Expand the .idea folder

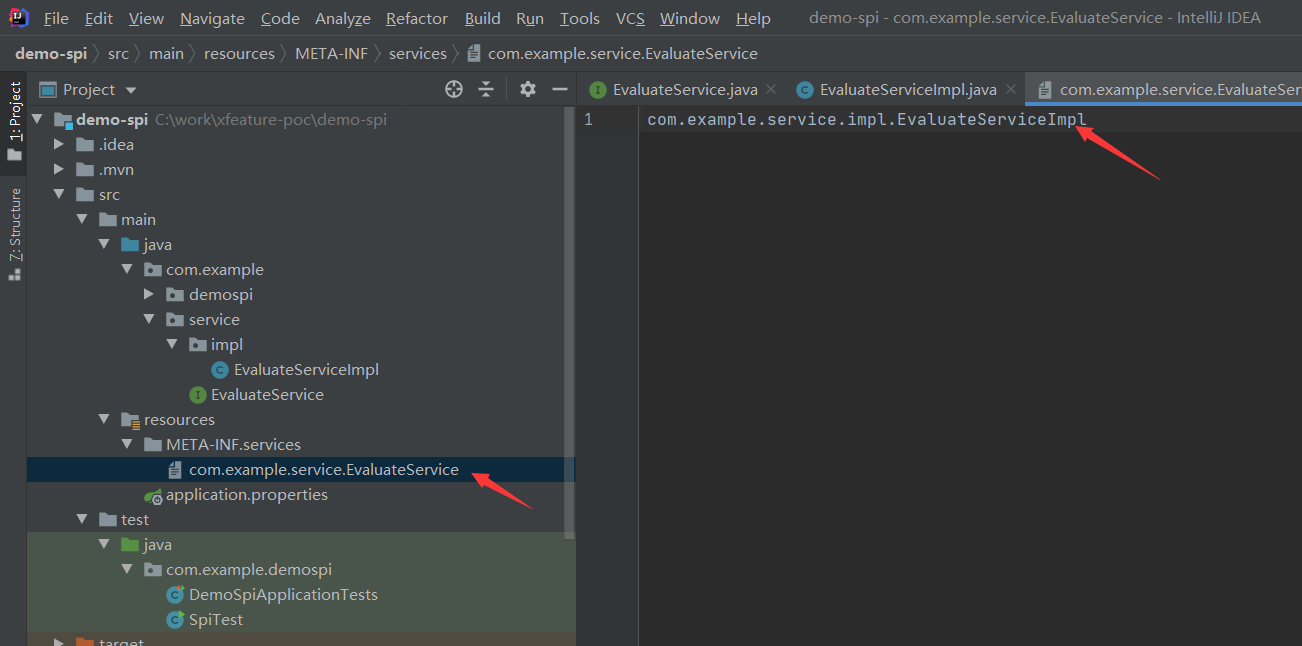60,145
